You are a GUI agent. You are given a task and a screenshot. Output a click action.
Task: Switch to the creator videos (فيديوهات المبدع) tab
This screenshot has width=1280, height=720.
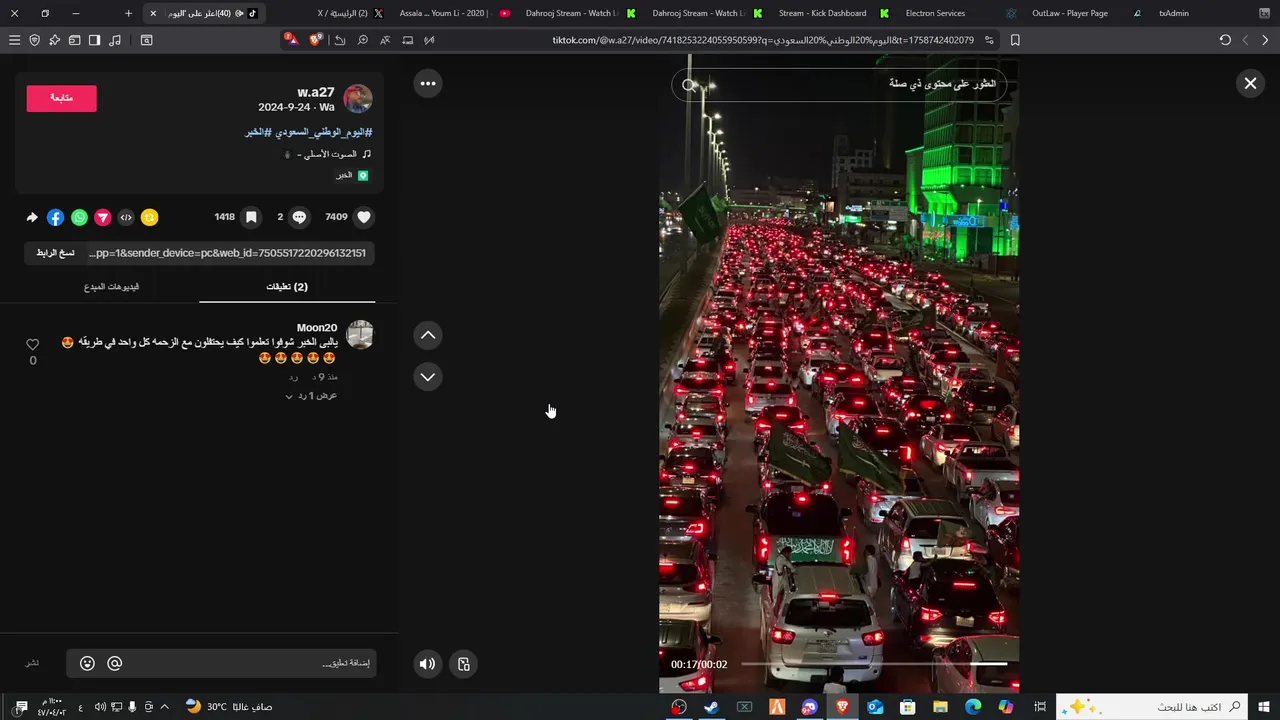coord(111,287)
